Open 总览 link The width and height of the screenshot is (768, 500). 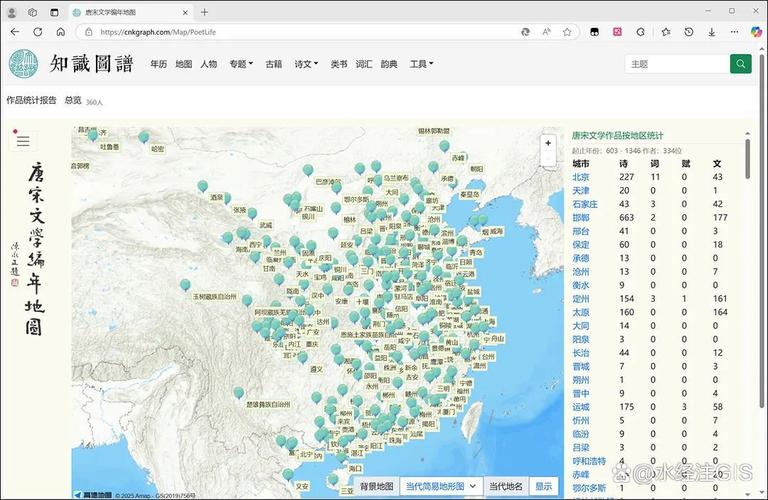tap(73, 100)
